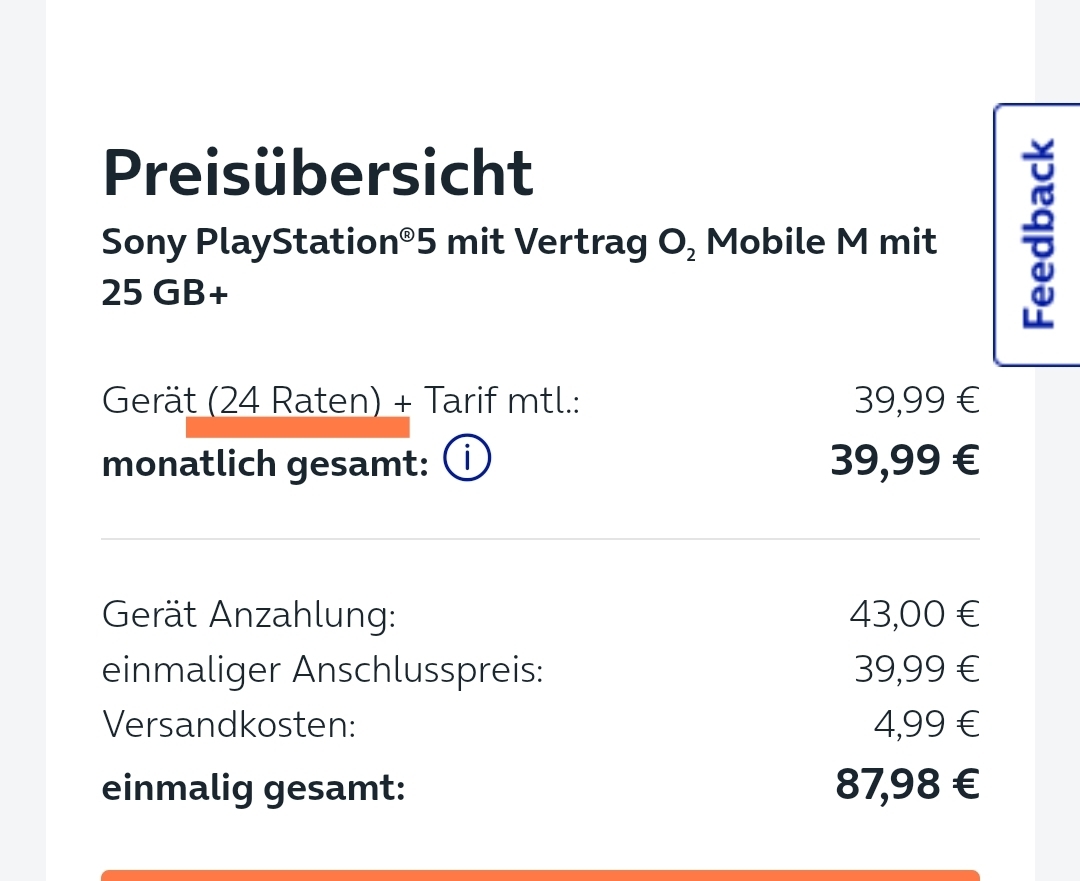1080x881 pixels.
Task: Click the orange button at the bottom edge
Action: (x=540, y=875)
